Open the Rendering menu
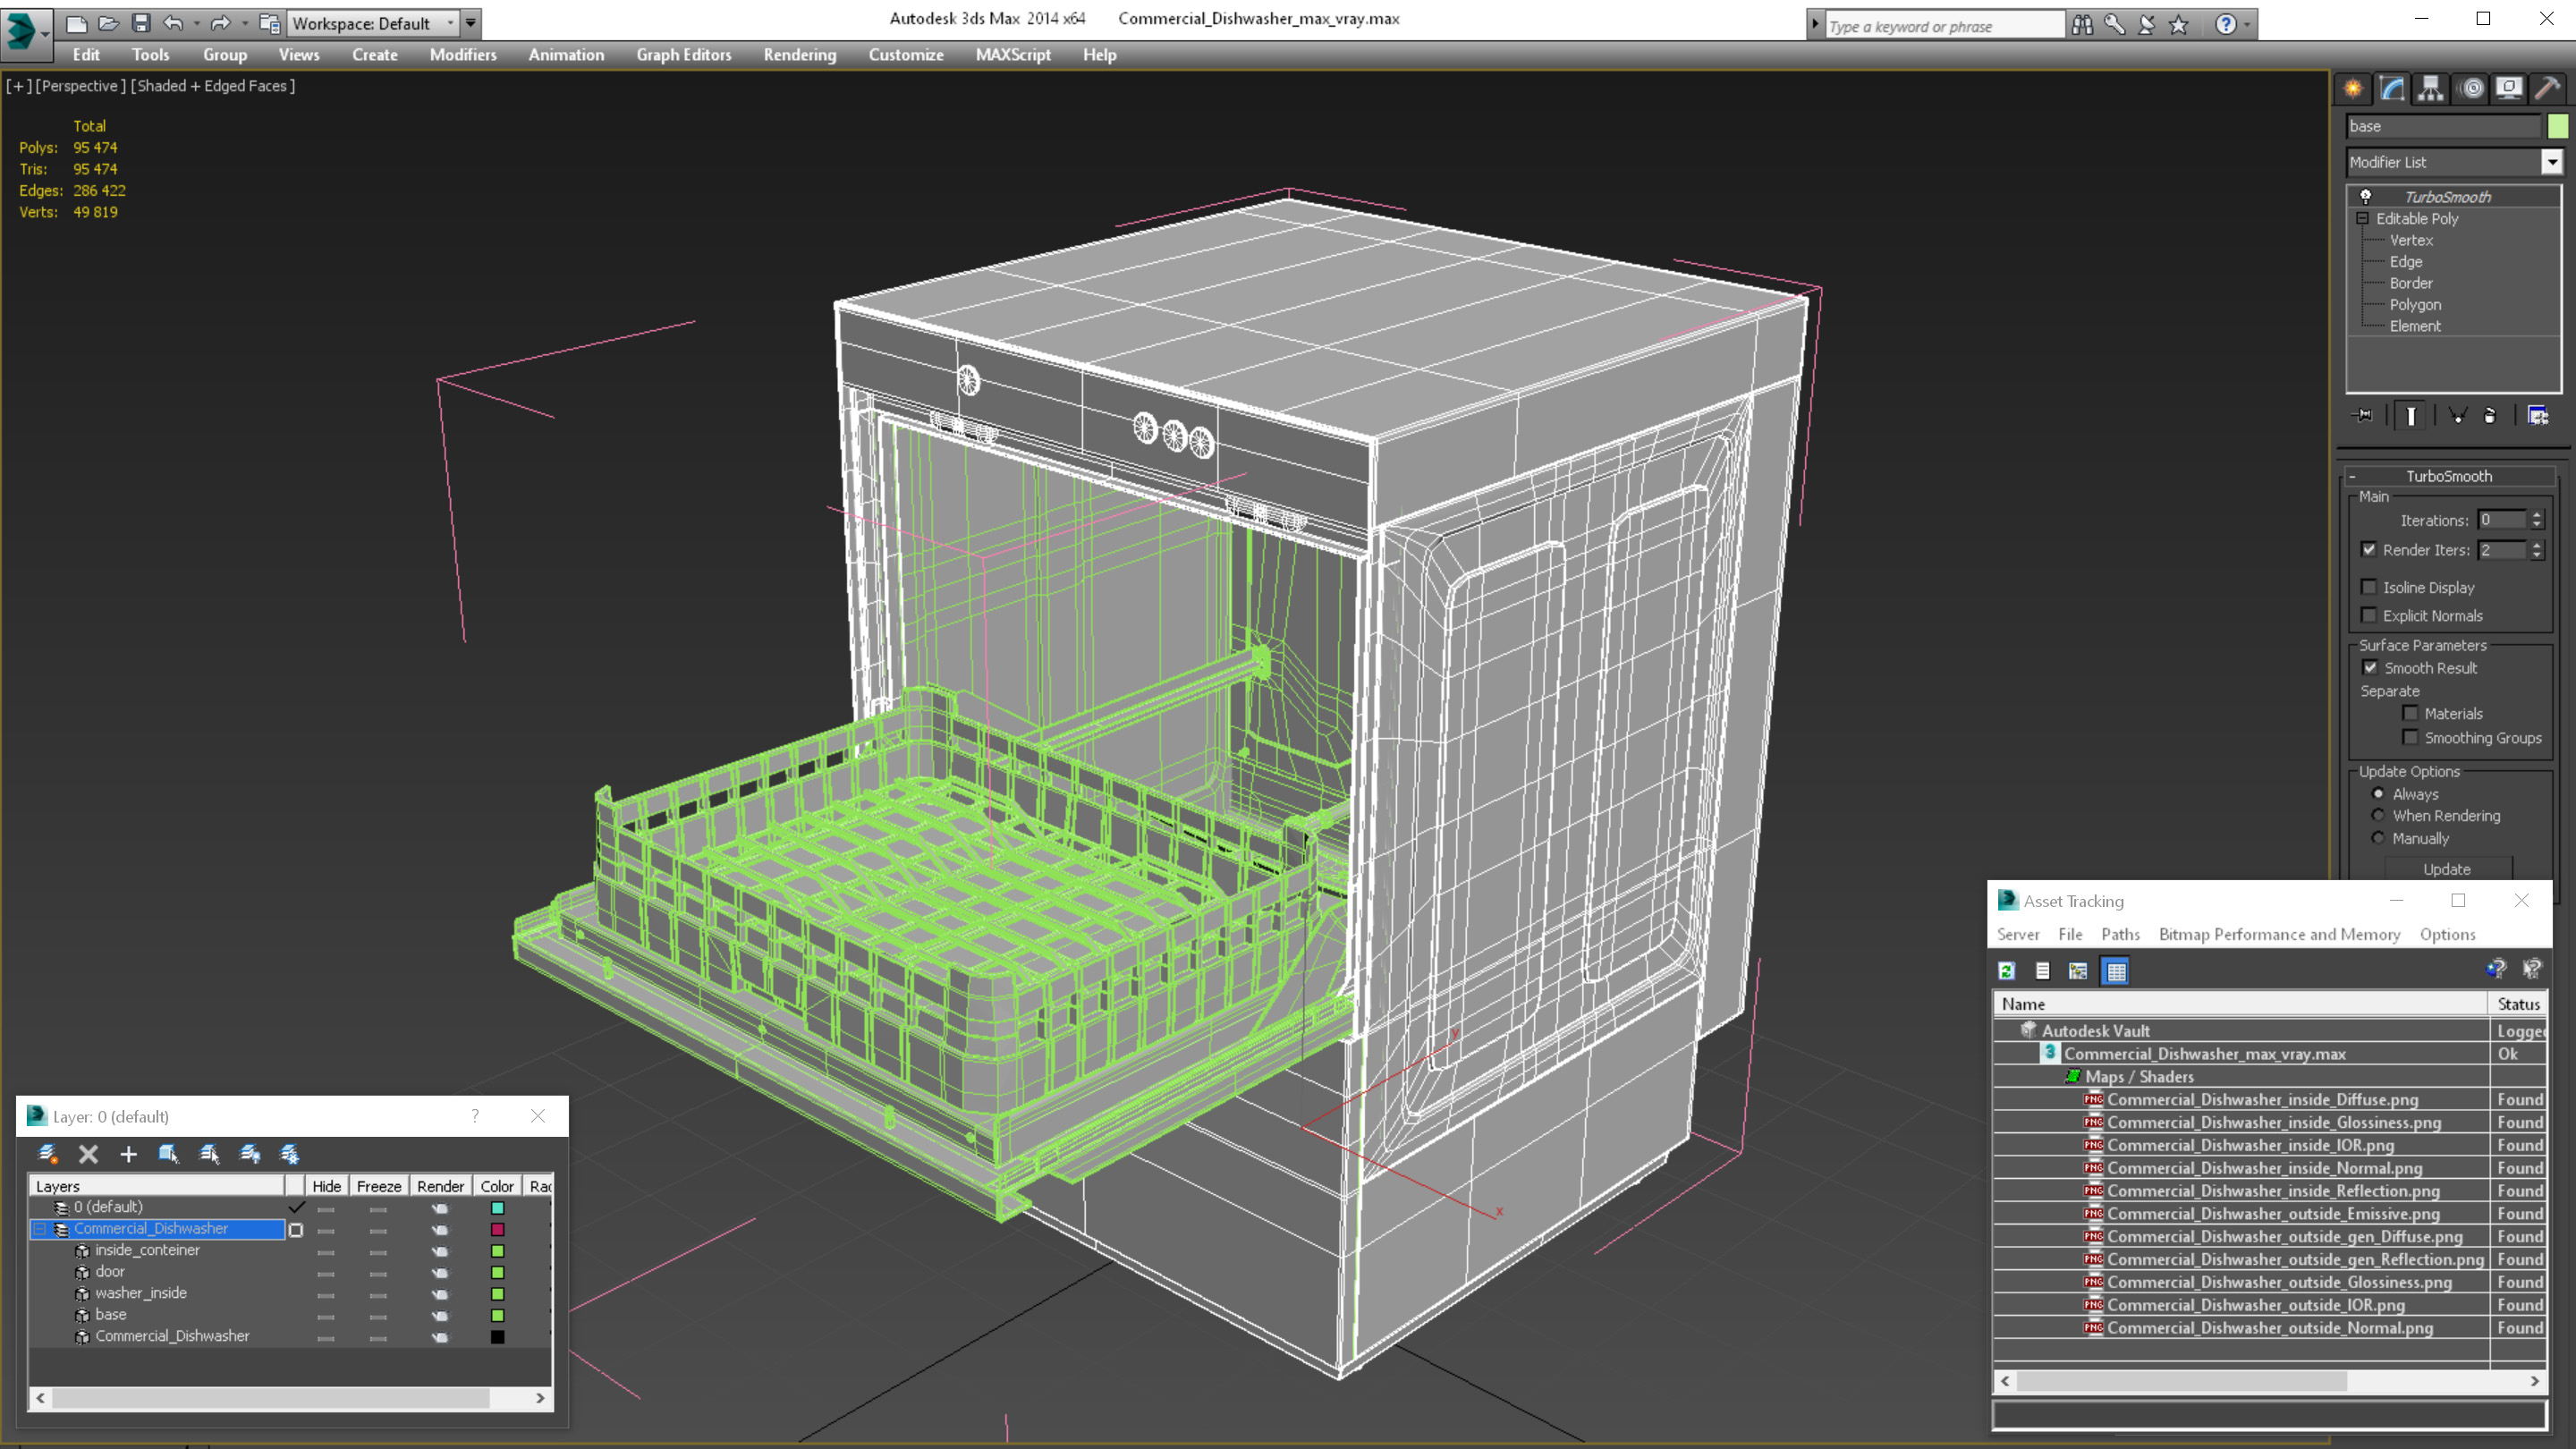Screen dimensions: 2576x1449 (x=800, y=55)
